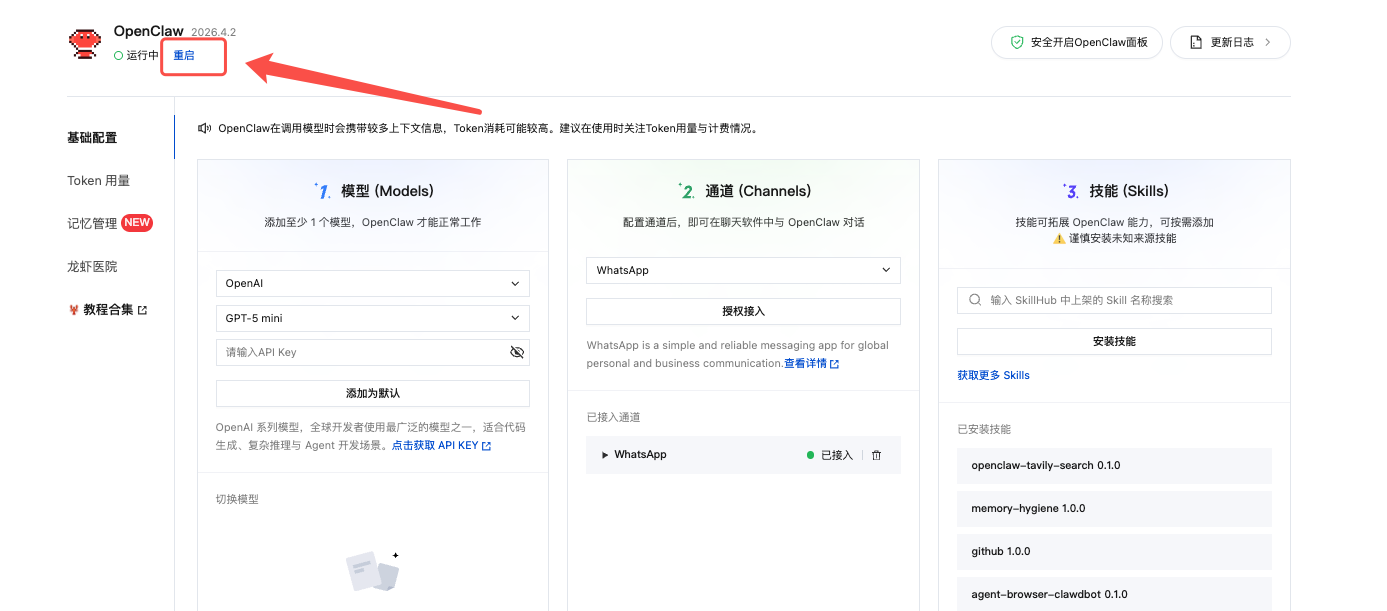Click the 重启 restart link
This screenshot has width=1387, height=611.
coord(184,56)
